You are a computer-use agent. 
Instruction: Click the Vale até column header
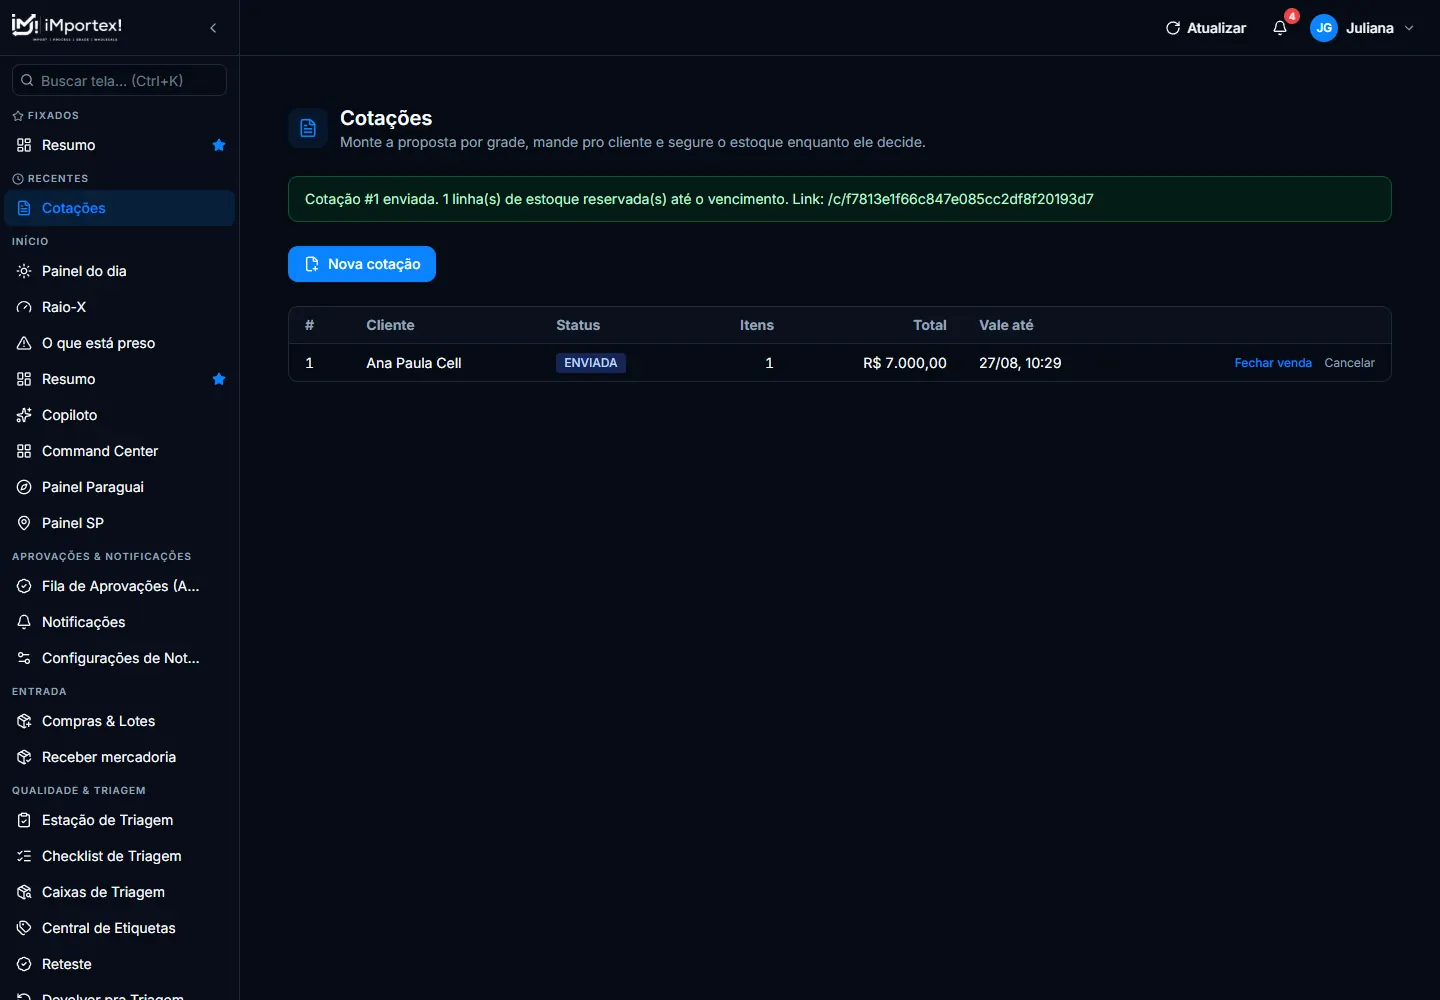coord(1006,325)
